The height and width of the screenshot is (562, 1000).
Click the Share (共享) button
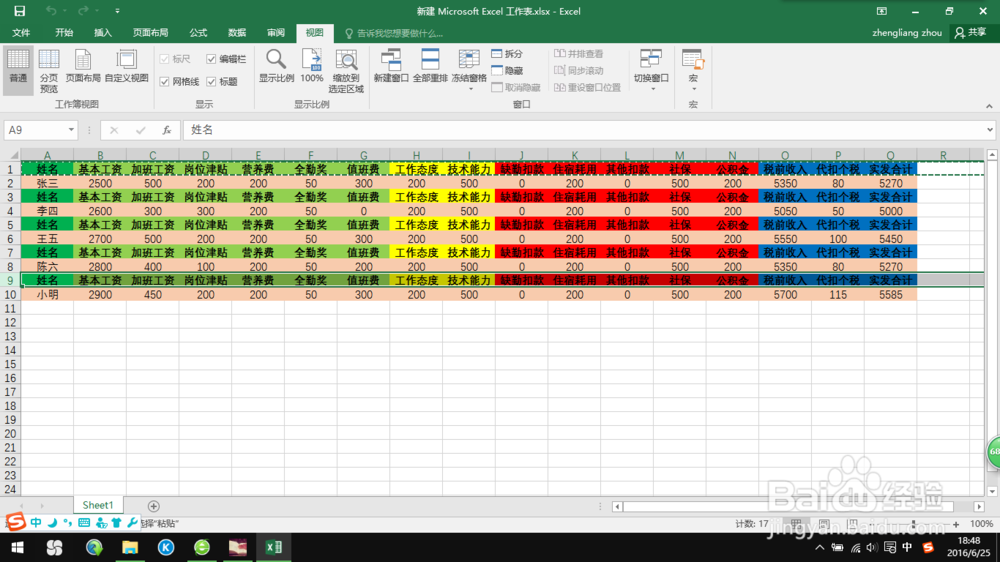point(971,33)
